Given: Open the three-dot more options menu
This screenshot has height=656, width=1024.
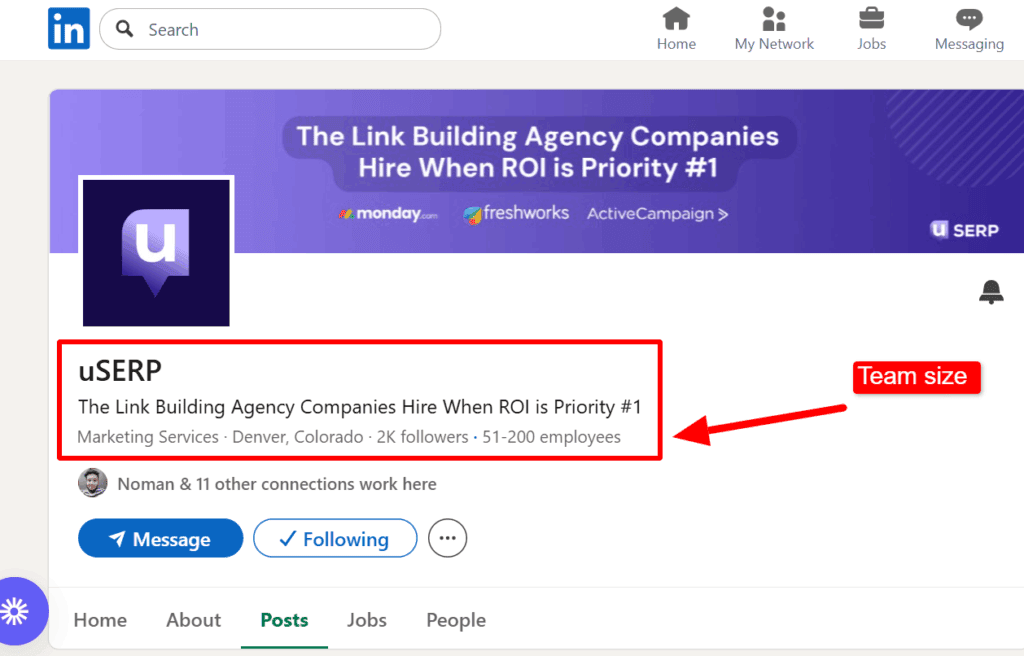Looking at the screenshot, I should [447, 539].
